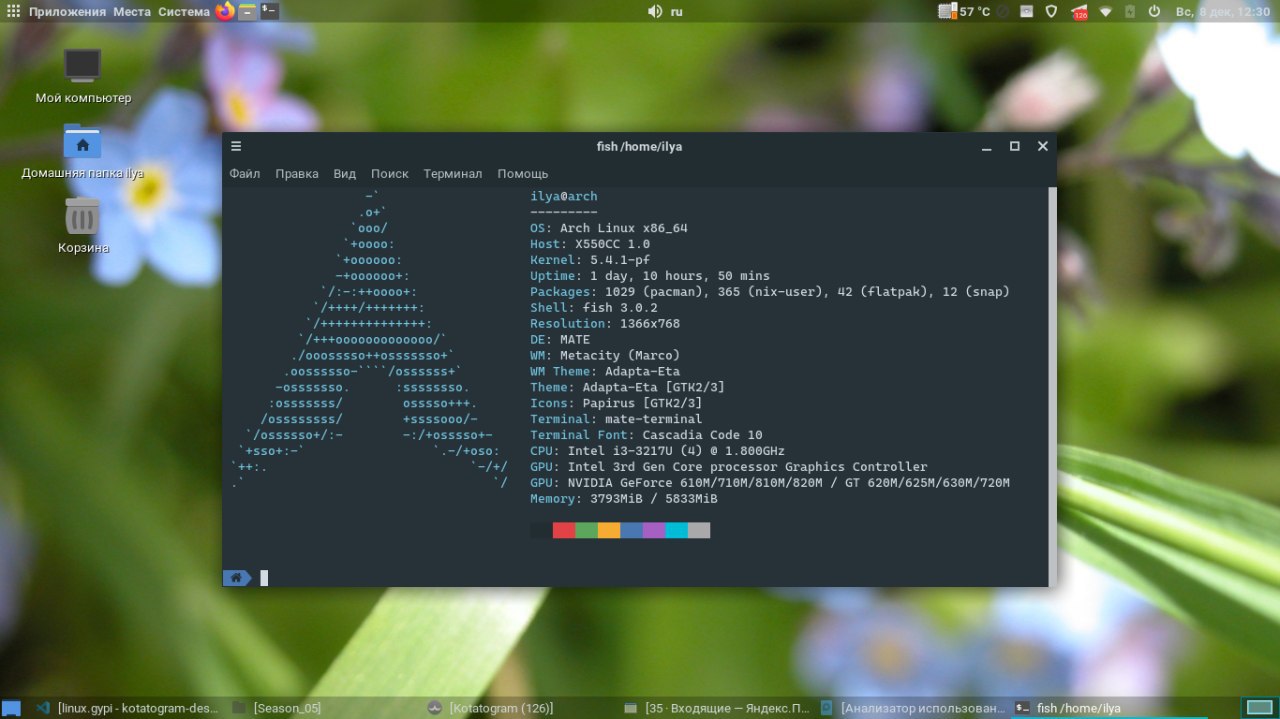
Task: Click the red color block in neofetch palette
Action: click(564, 530)
